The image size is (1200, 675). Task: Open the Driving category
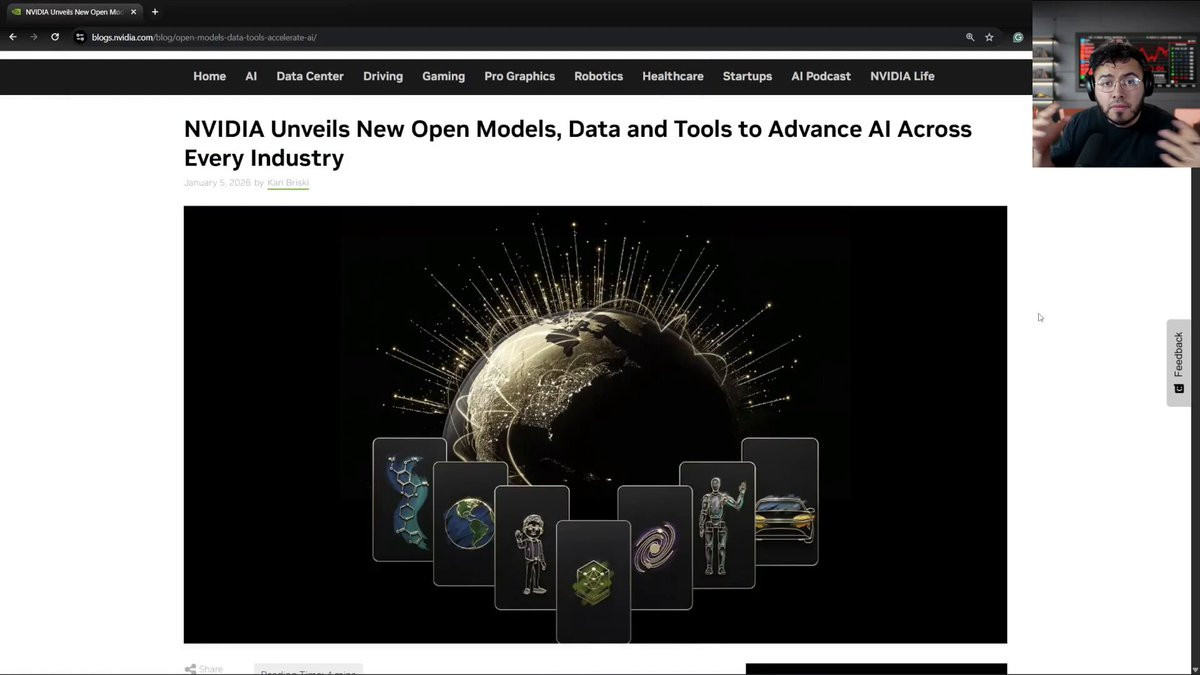pyautogui.click(x=383, y=76)
